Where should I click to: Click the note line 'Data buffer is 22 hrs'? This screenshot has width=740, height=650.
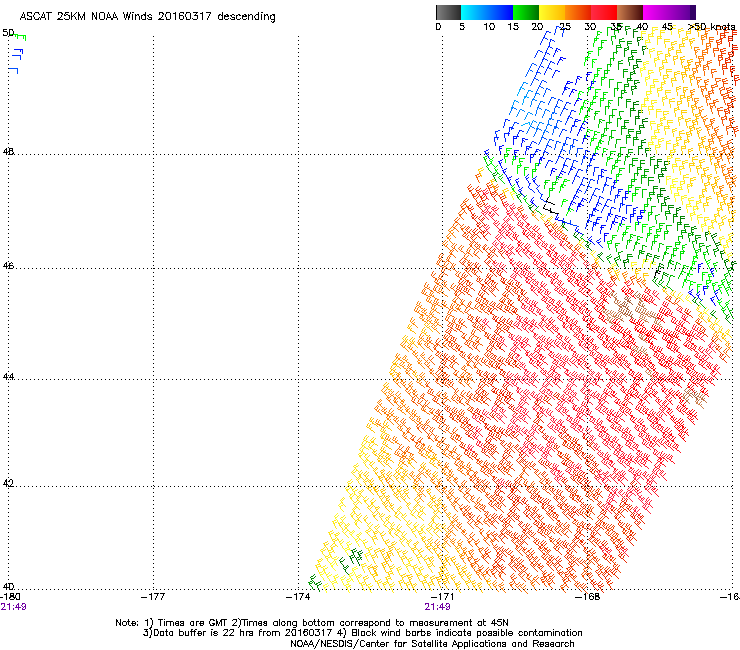click(x=205, y=633)
